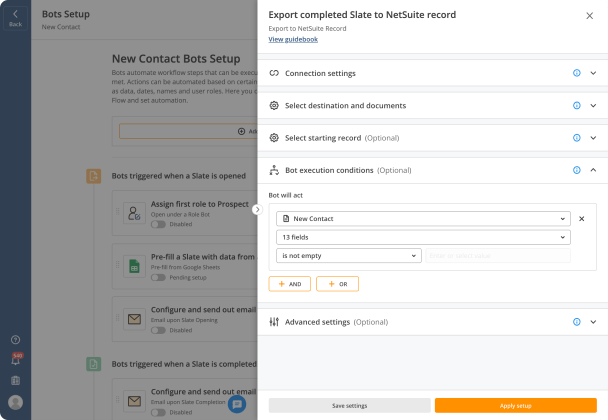Click envelope icon for Email upon Slate Completion
608x420 pixels.
click(x=134, y=401)
